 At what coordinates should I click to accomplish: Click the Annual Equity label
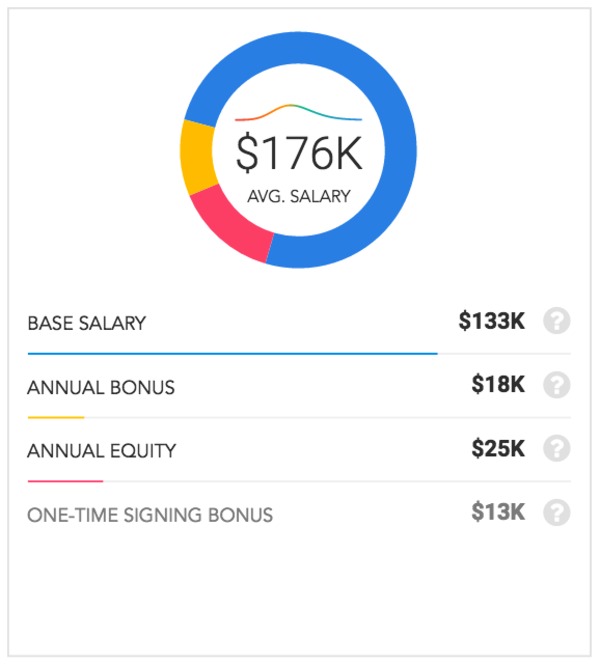(x=101, y=451)
